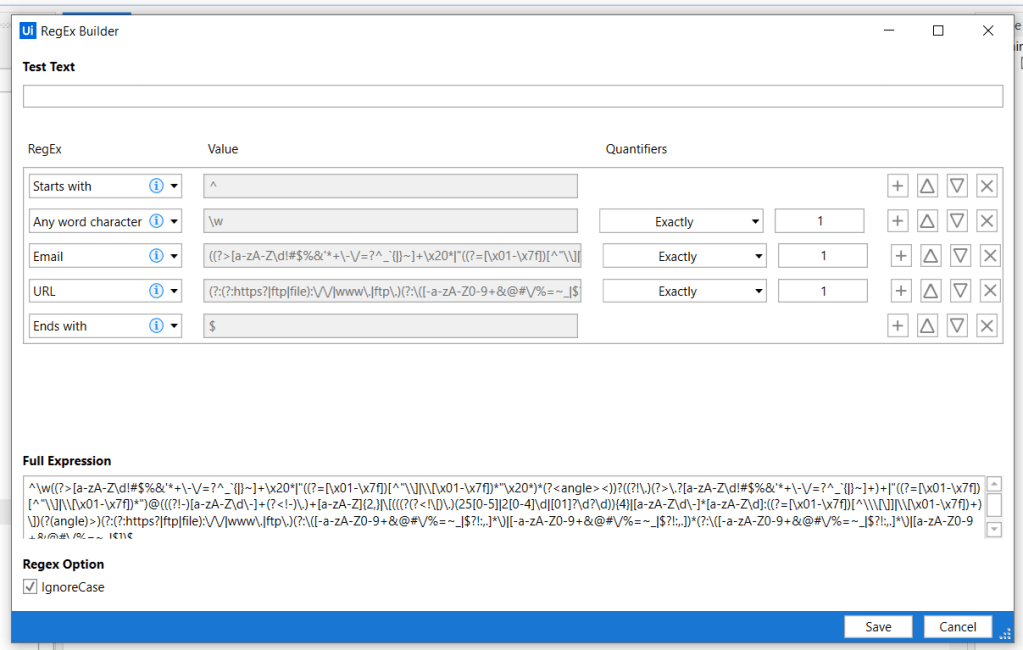Move the Any word character row down
Screen dimensions: 1023x650
[957, 221]
